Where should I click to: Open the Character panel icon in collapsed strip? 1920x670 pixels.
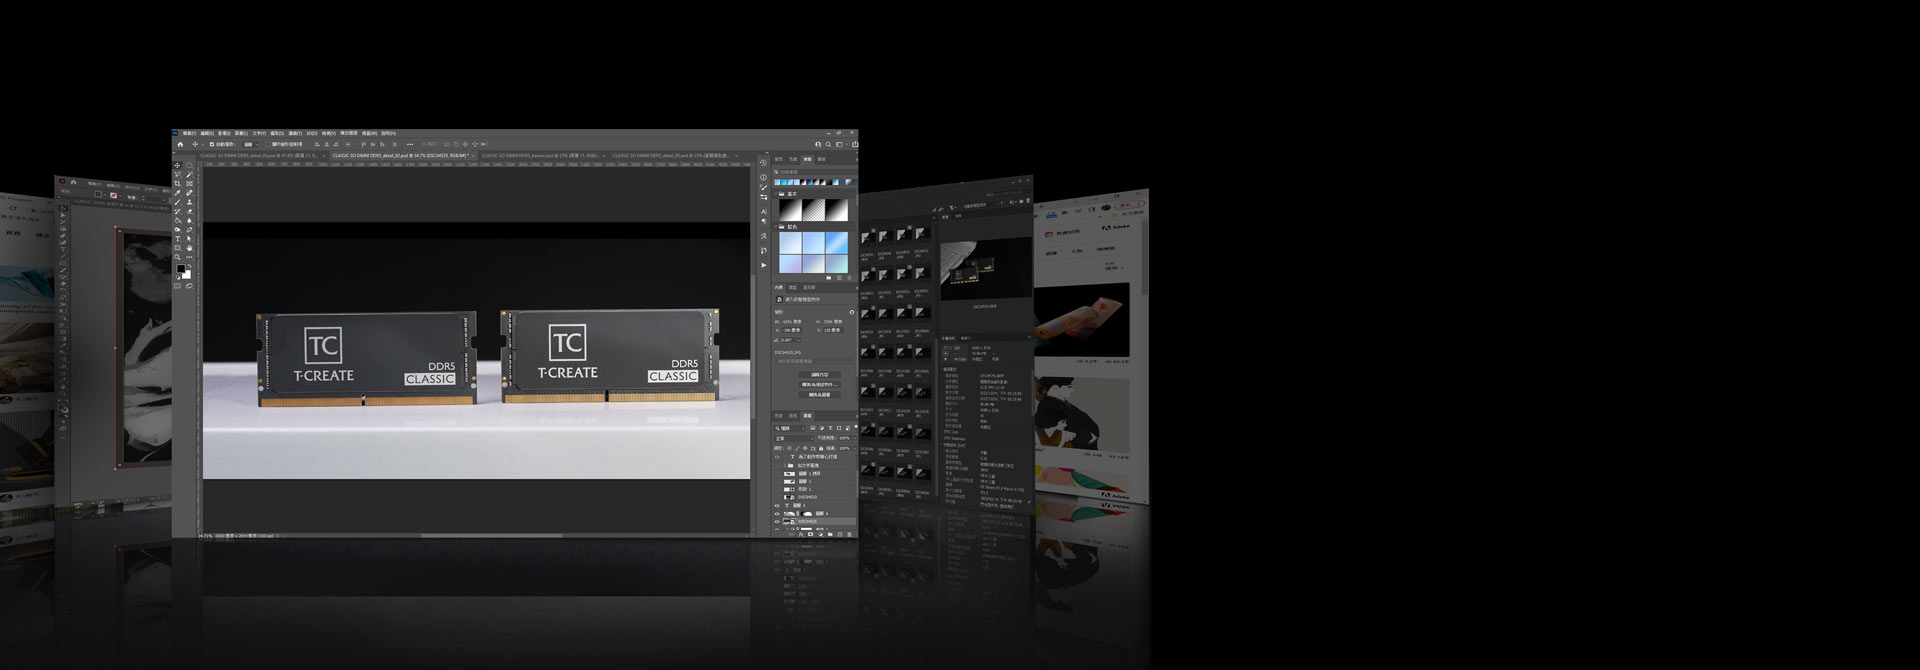tap(764, 212)
